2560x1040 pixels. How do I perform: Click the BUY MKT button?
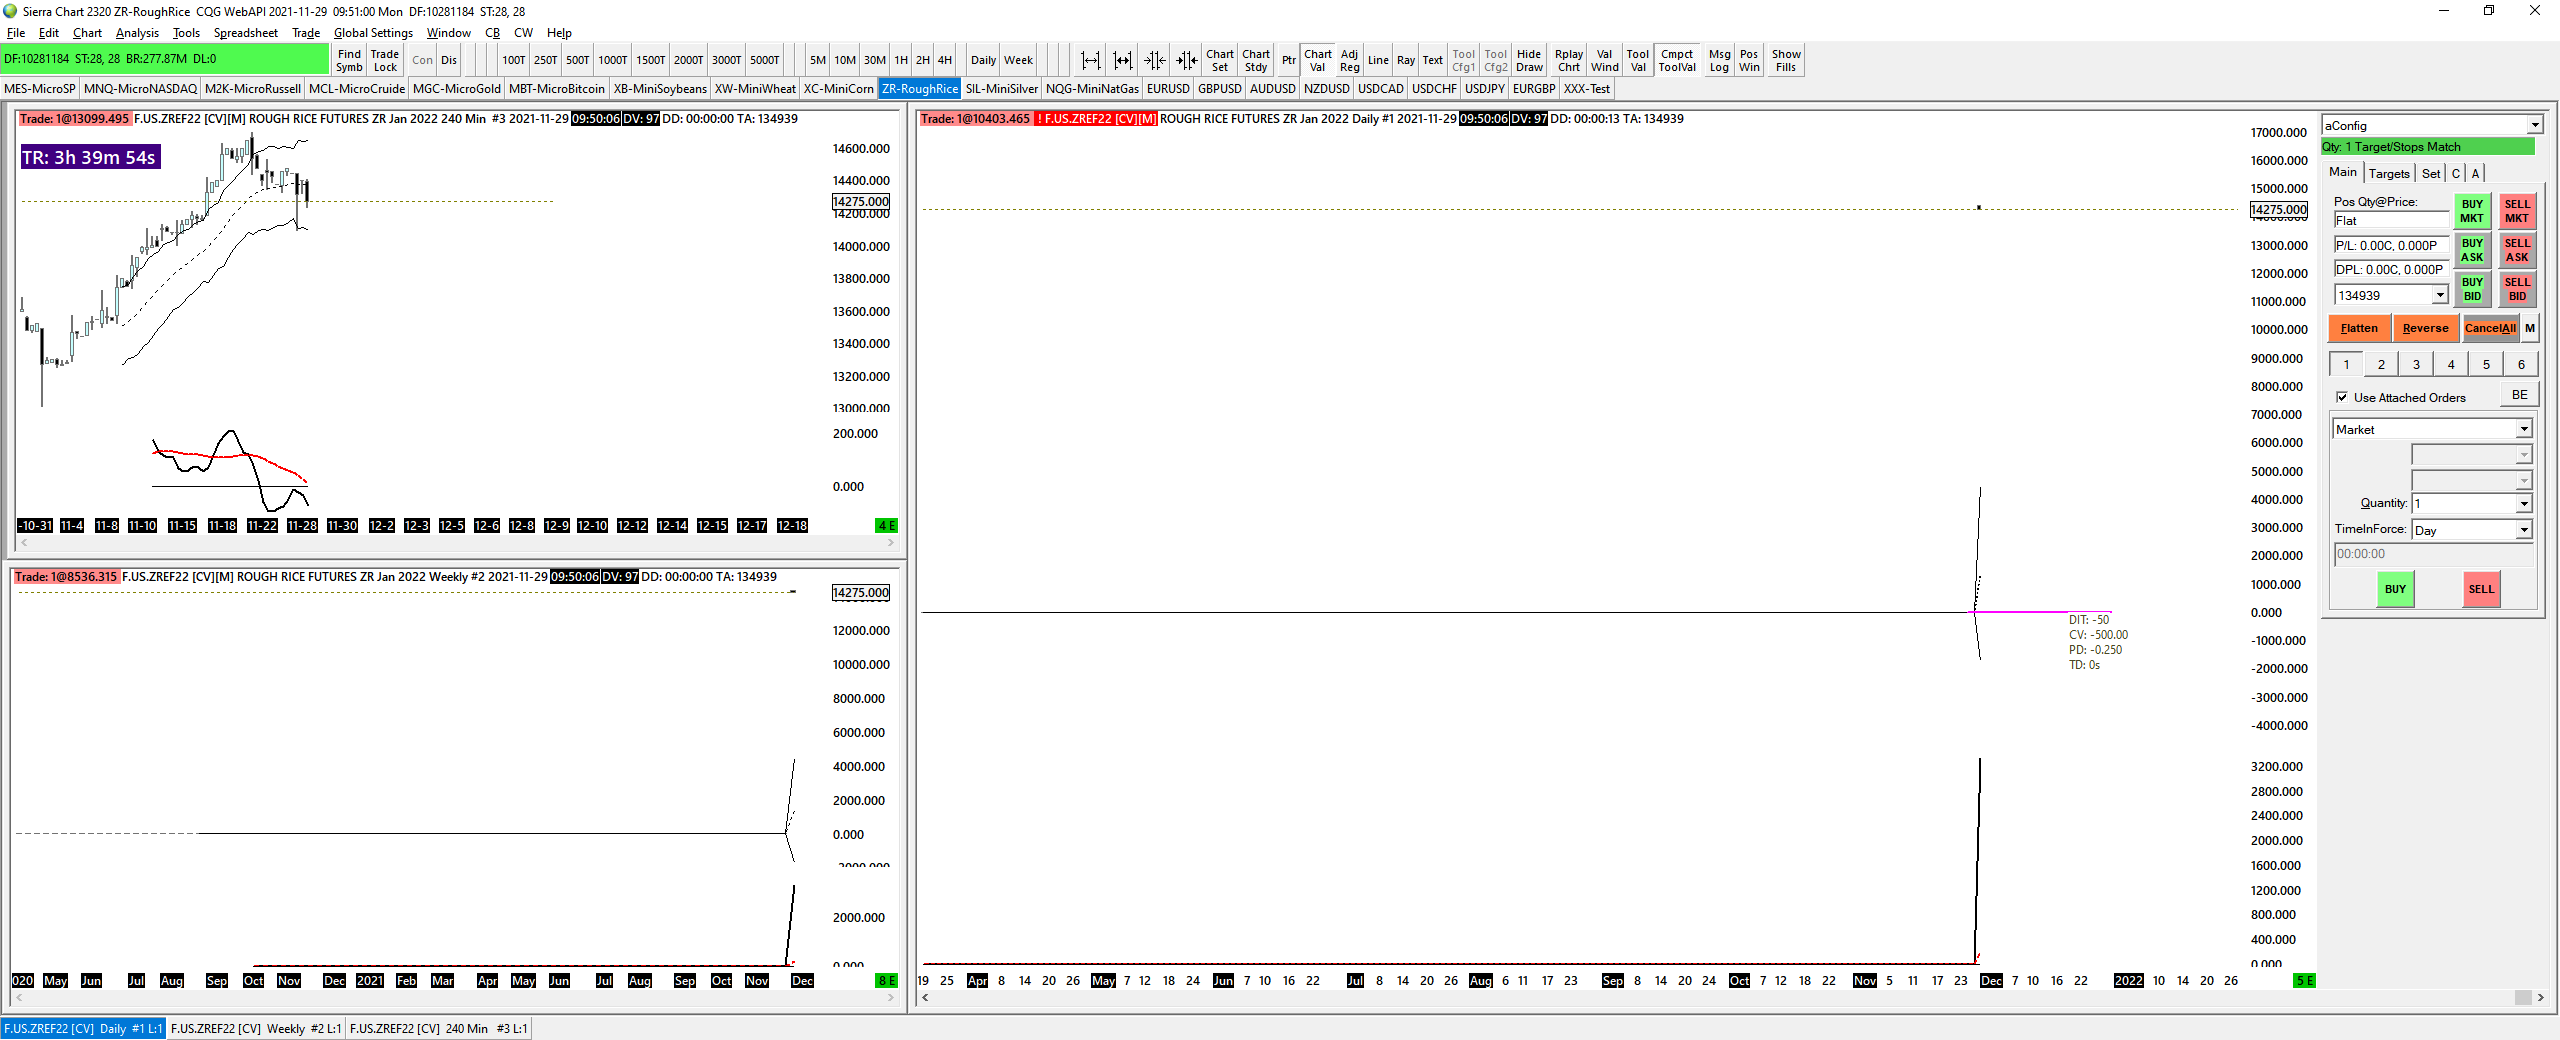tap(2472, 211)
